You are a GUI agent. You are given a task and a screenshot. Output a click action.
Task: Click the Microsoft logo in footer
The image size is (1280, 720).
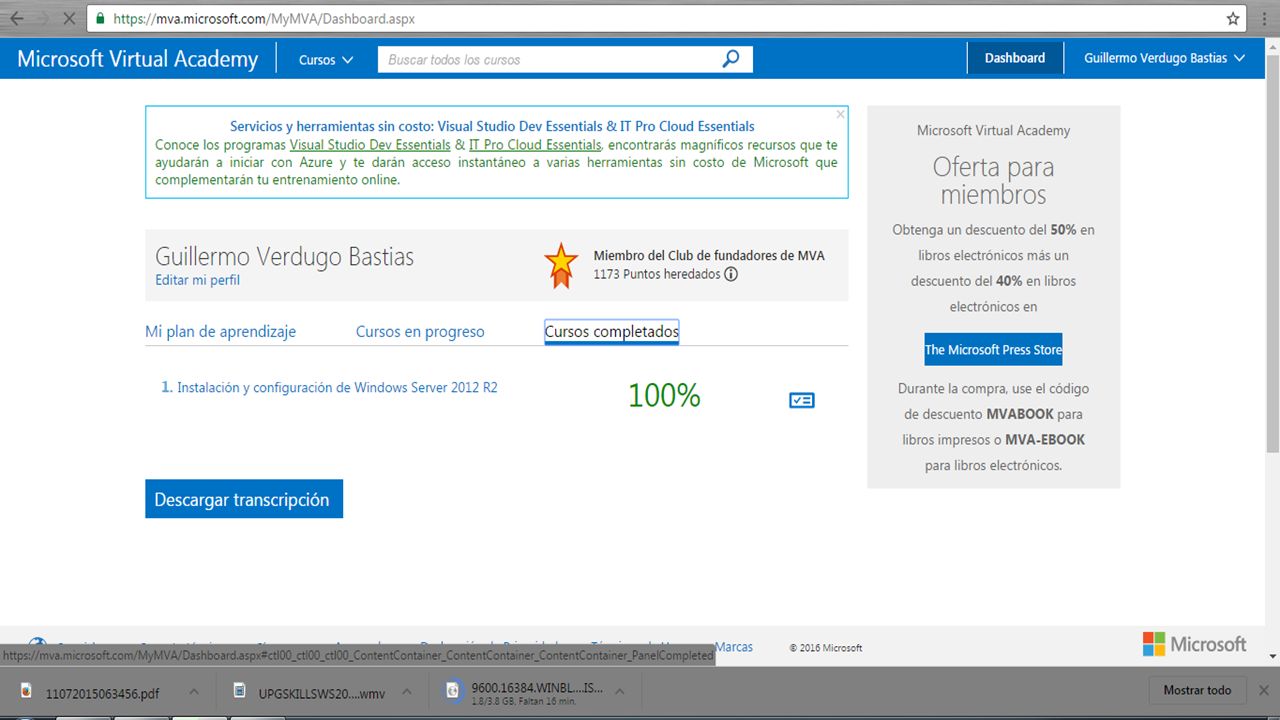[1195, 644]
